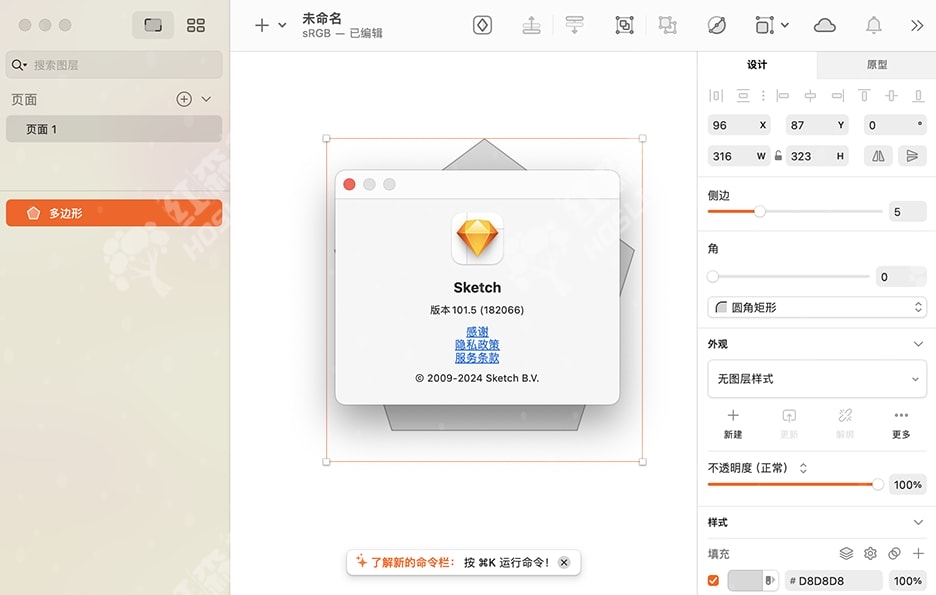Click the overlapping circles icon in 填充 row

pos(894,553)
